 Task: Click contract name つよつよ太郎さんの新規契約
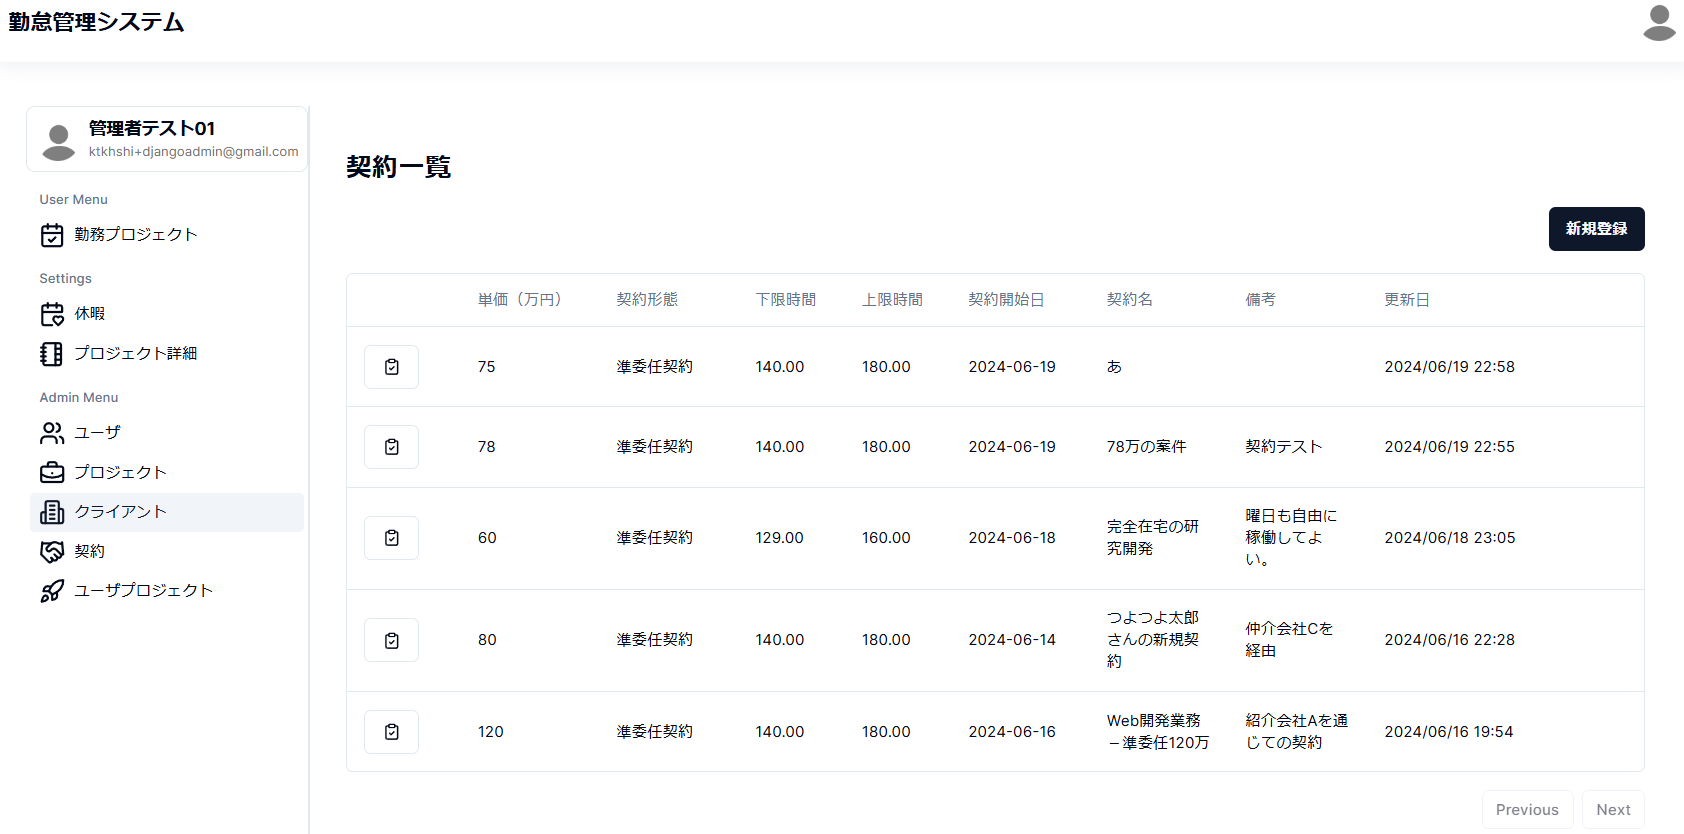click(x=1152, y=640)
